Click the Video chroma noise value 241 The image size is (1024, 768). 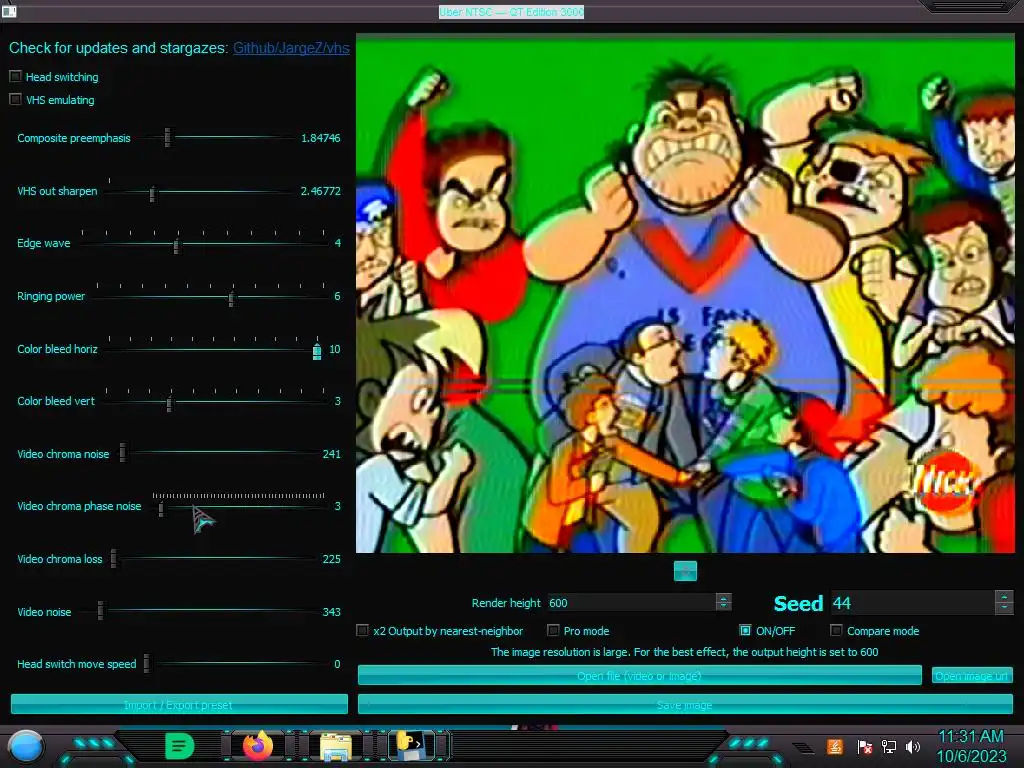coord(332,454)
